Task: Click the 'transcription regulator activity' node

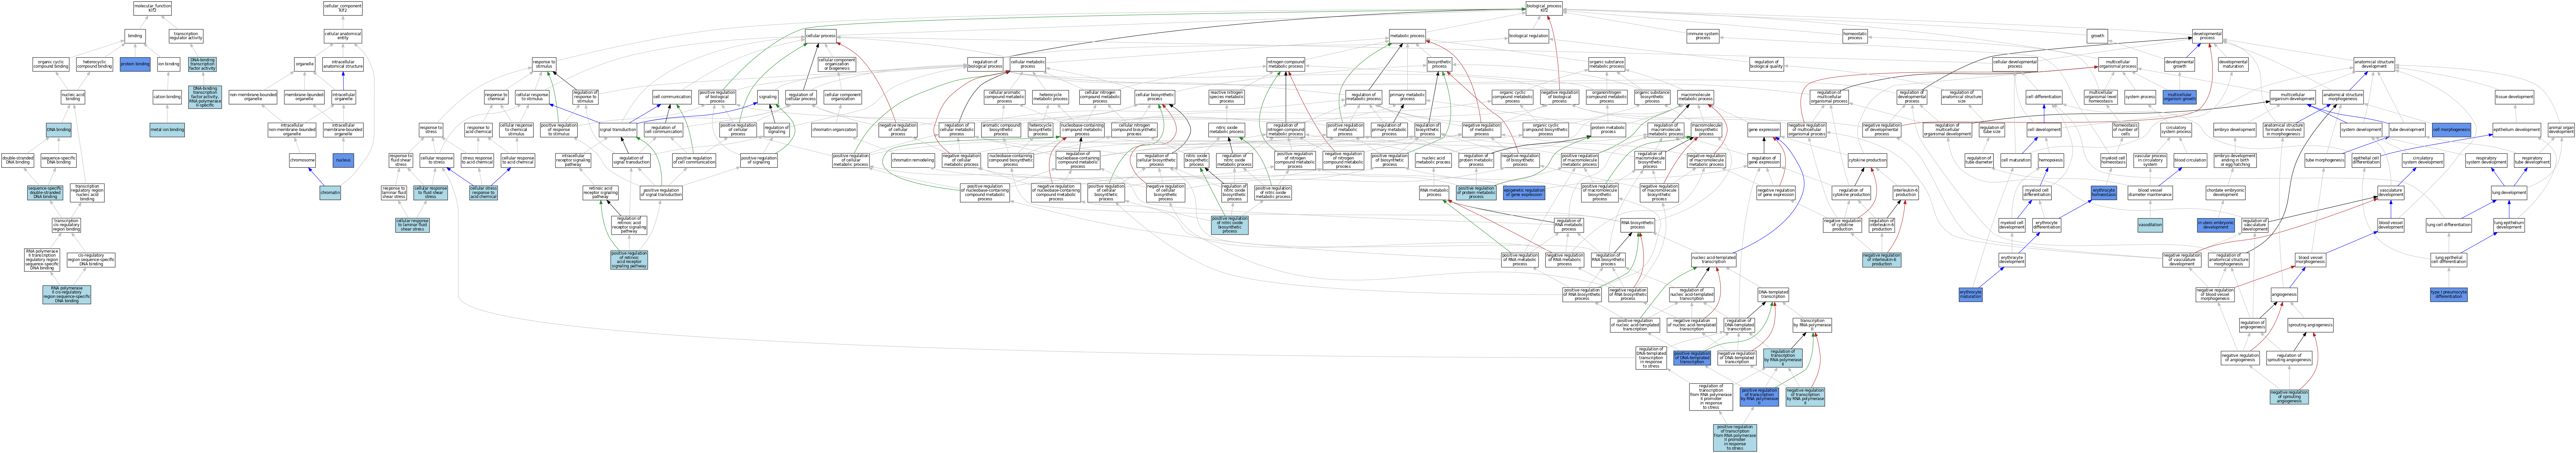Action: click(x=186, y=36)
